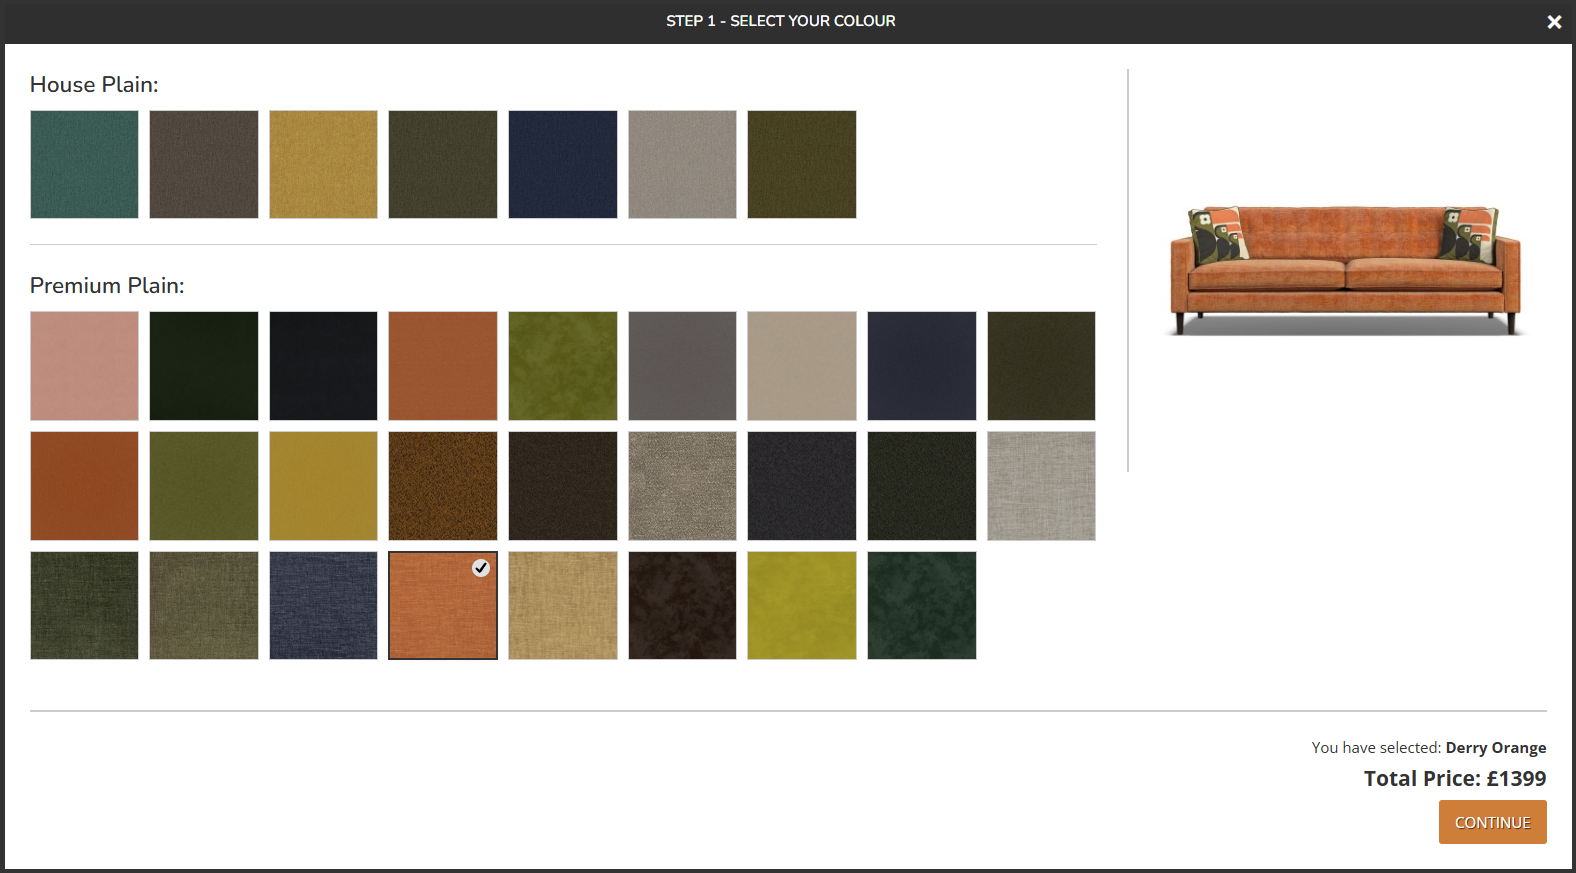Close the colour selection dialog

coord(1554,22)
